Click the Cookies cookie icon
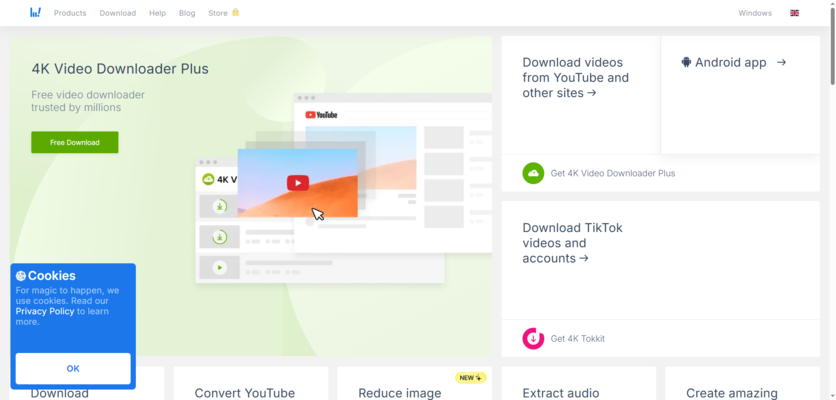This screenshot has width=836, height=400. pyautogui.click(x=21, y=276)
